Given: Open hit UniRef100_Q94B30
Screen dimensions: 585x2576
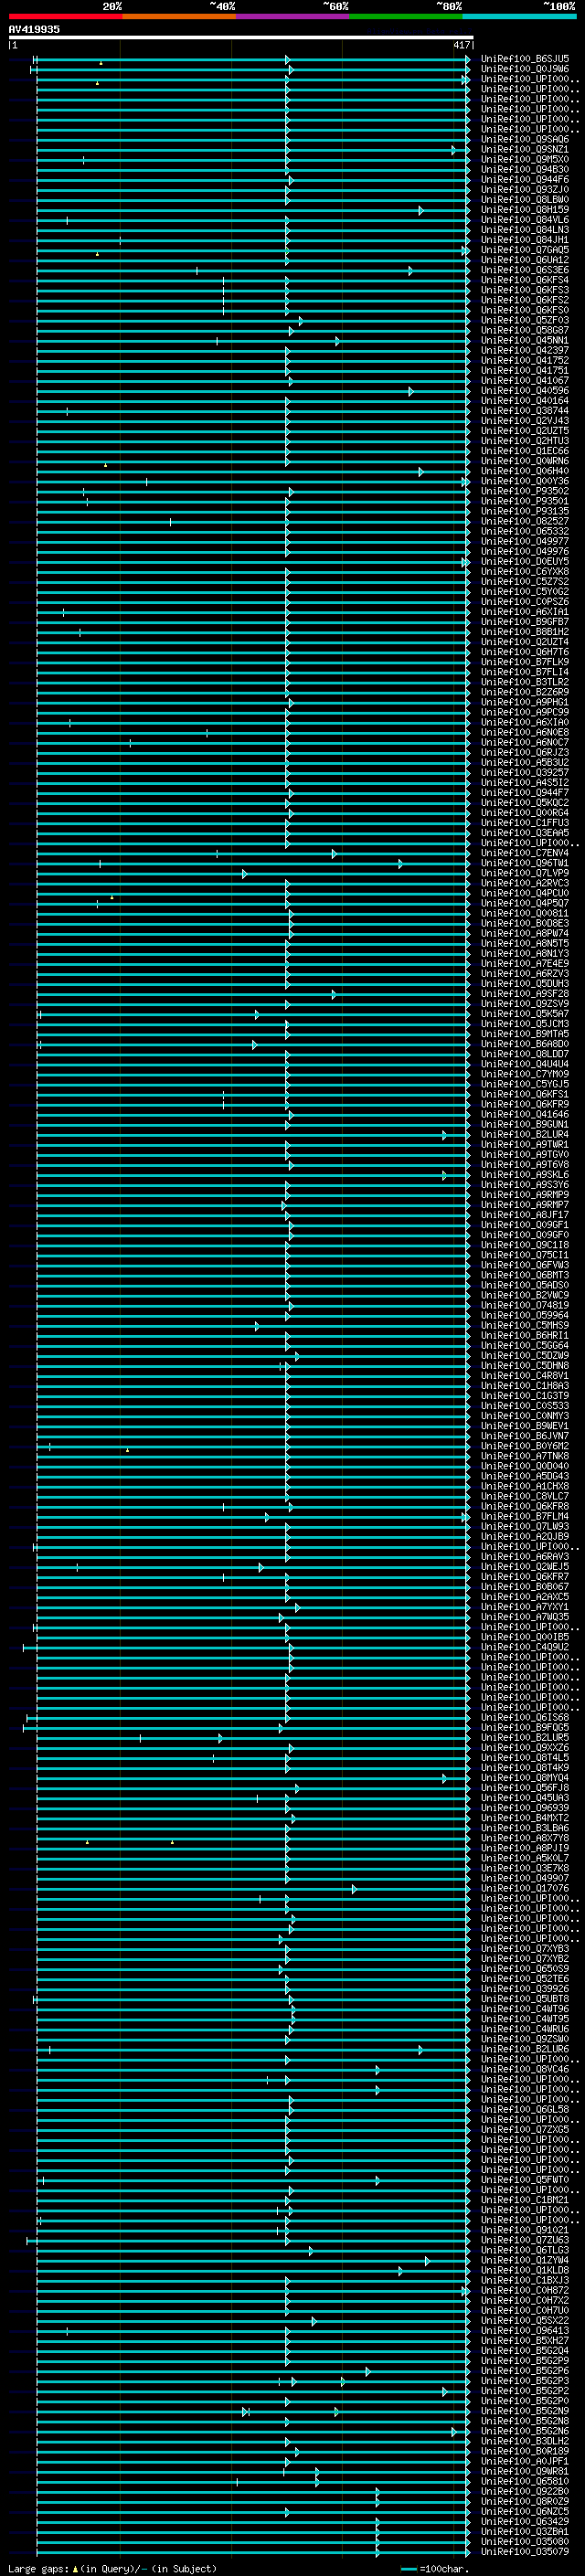Looking at the screenshot, I should [525, 169].
